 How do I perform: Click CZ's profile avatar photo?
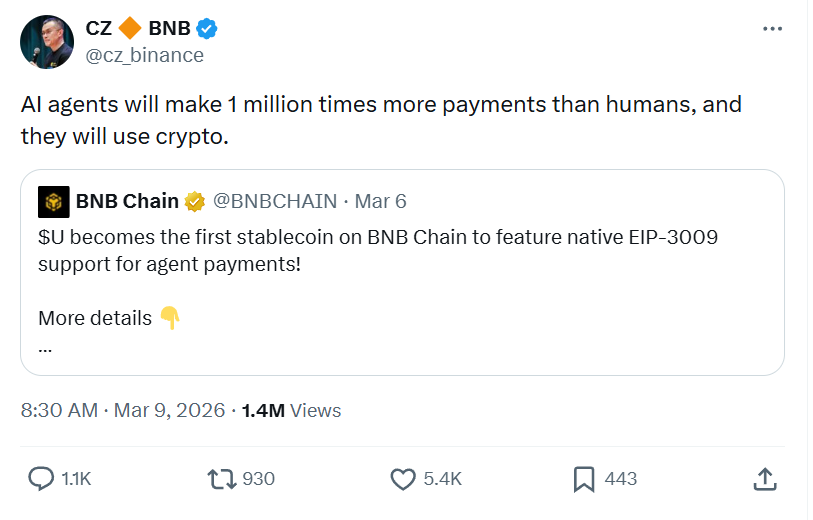pyautogui.click(x=46, y=42)
